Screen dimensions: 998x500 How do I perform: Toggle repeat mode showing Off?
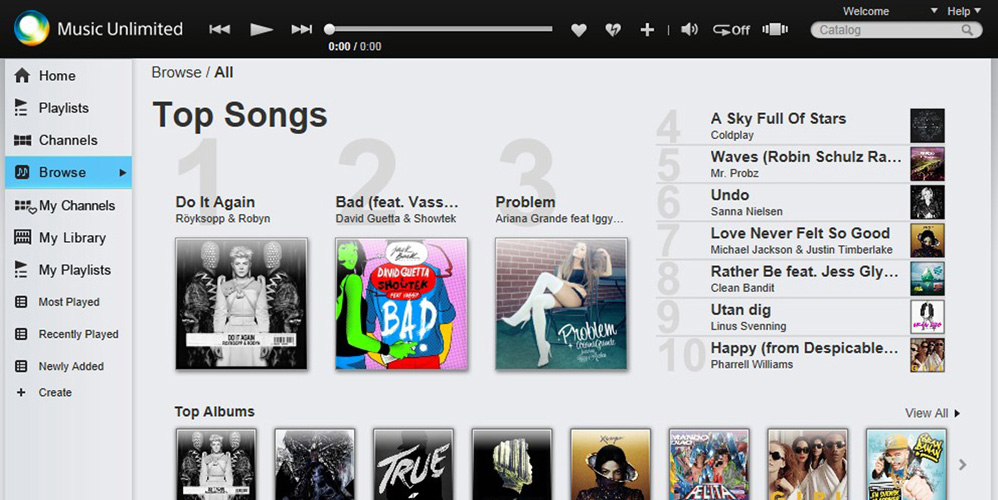click(x=731, y=30)
